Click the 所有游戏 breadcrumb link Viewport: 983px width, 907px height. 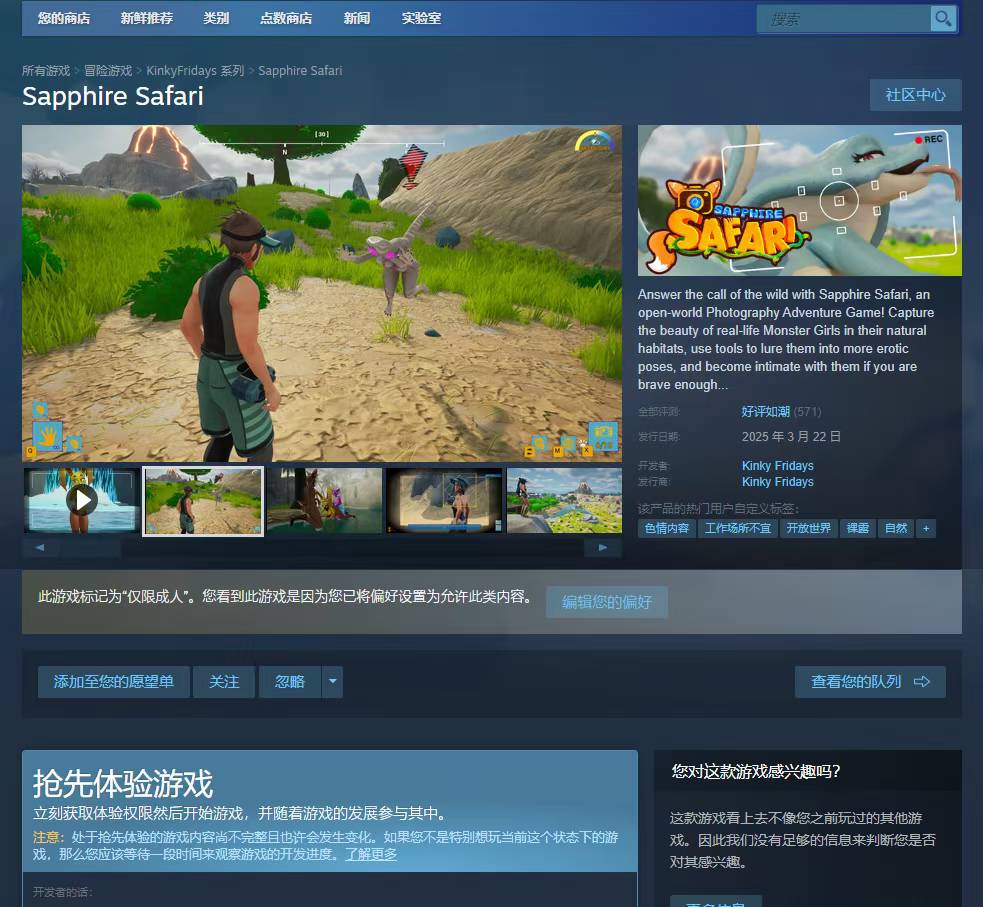coord(46,71)
